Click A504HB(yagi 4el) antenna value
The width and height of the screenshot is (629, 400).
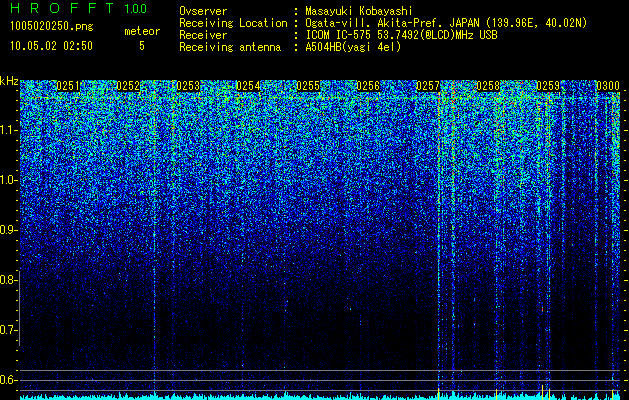tap(353, 47)
